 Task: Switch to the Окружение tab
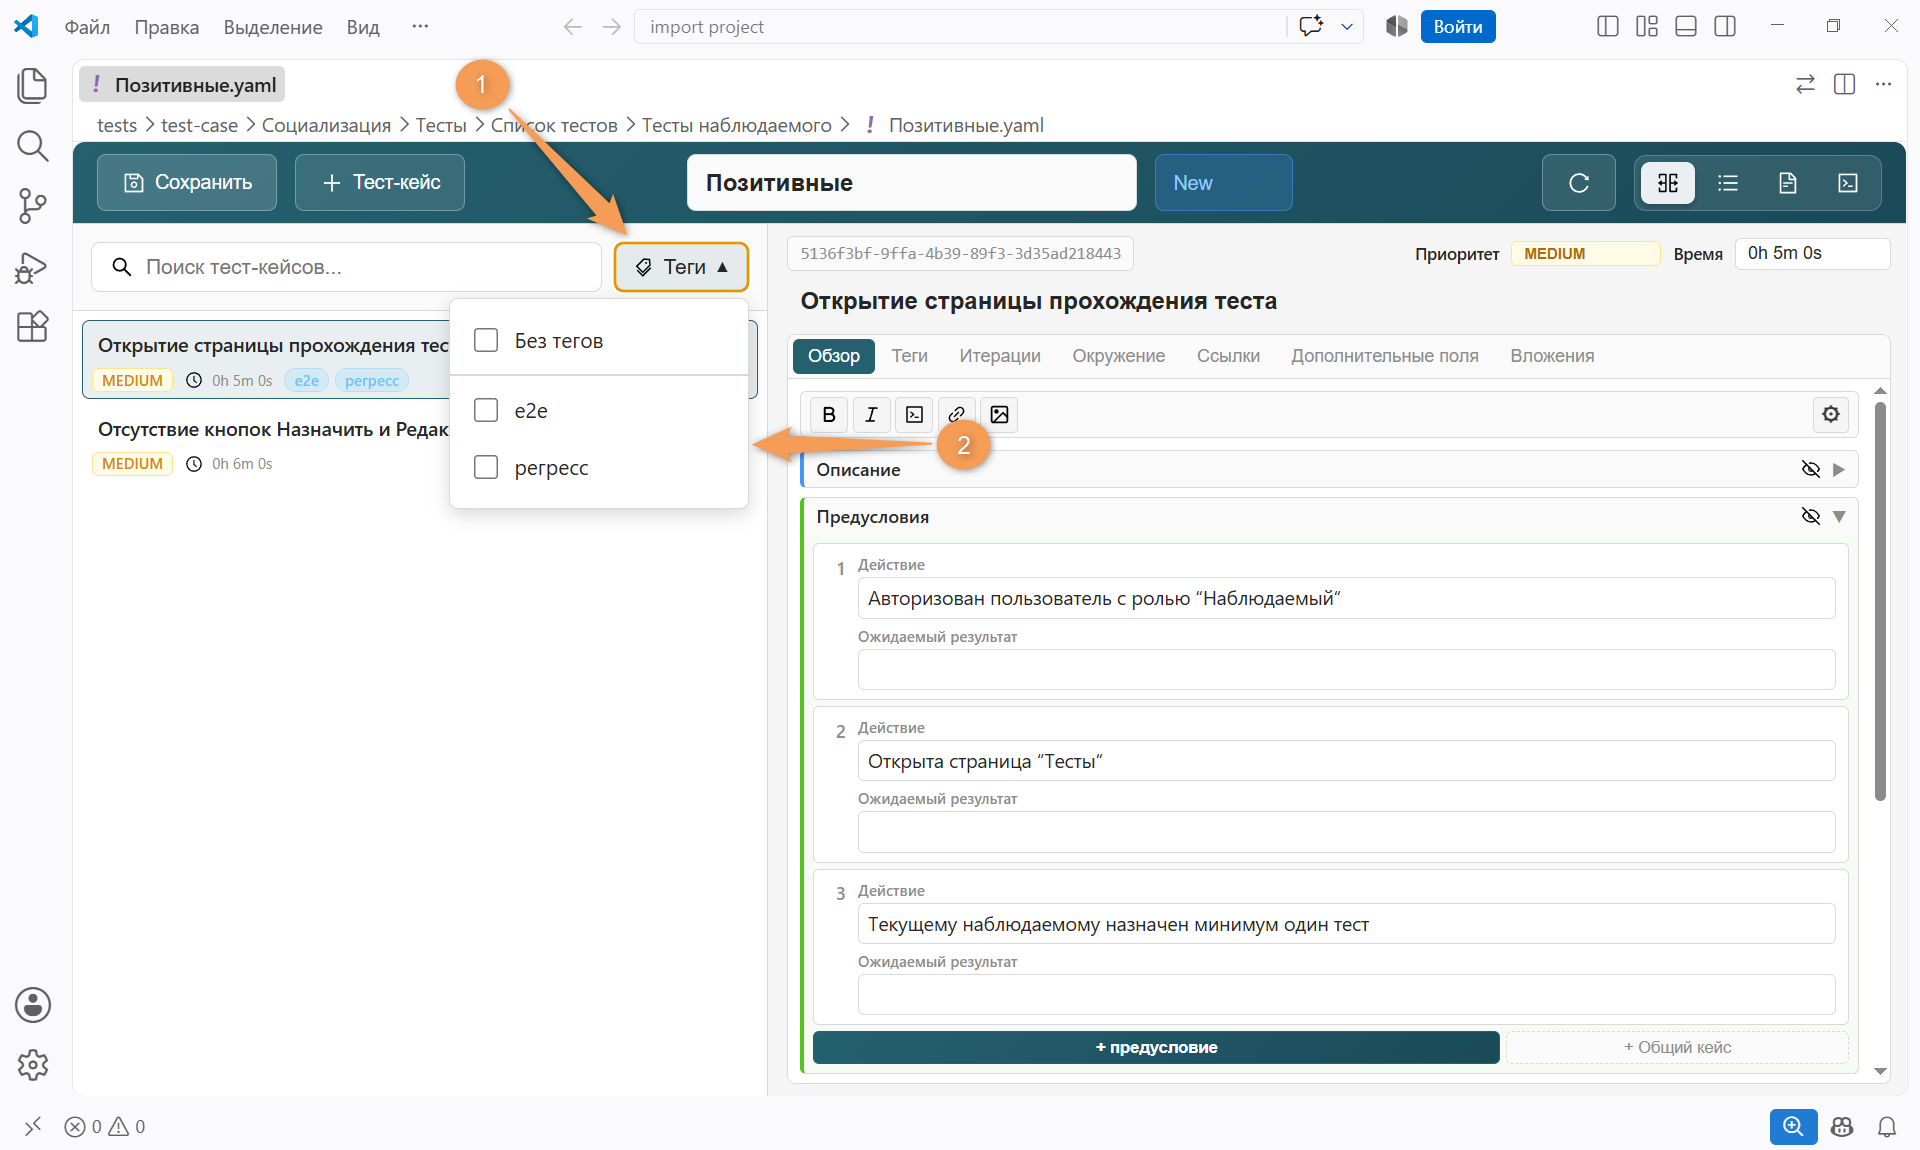tap(1119, 356)
